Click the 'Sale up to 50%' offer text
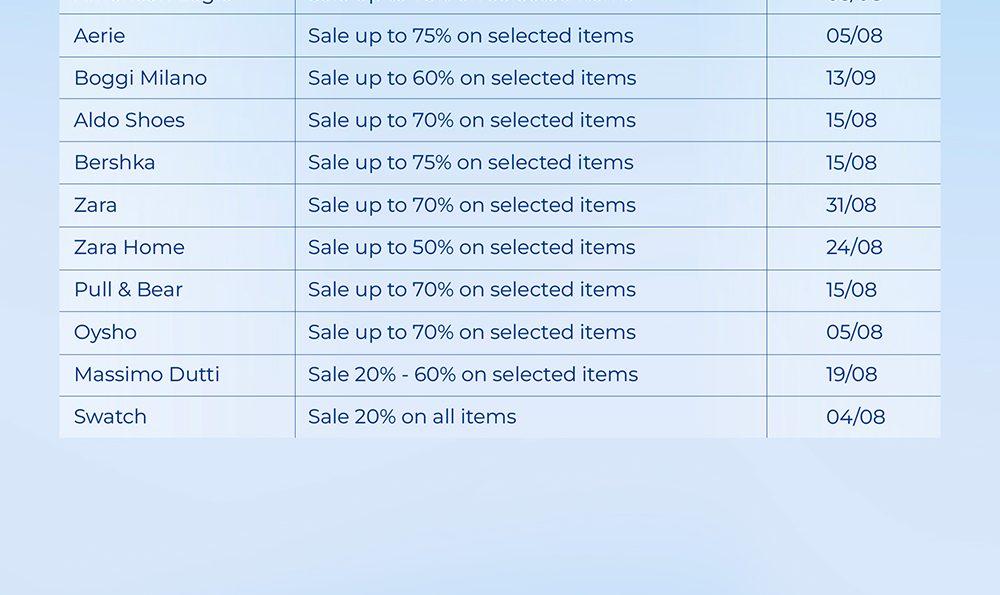 tap(472, 247)
